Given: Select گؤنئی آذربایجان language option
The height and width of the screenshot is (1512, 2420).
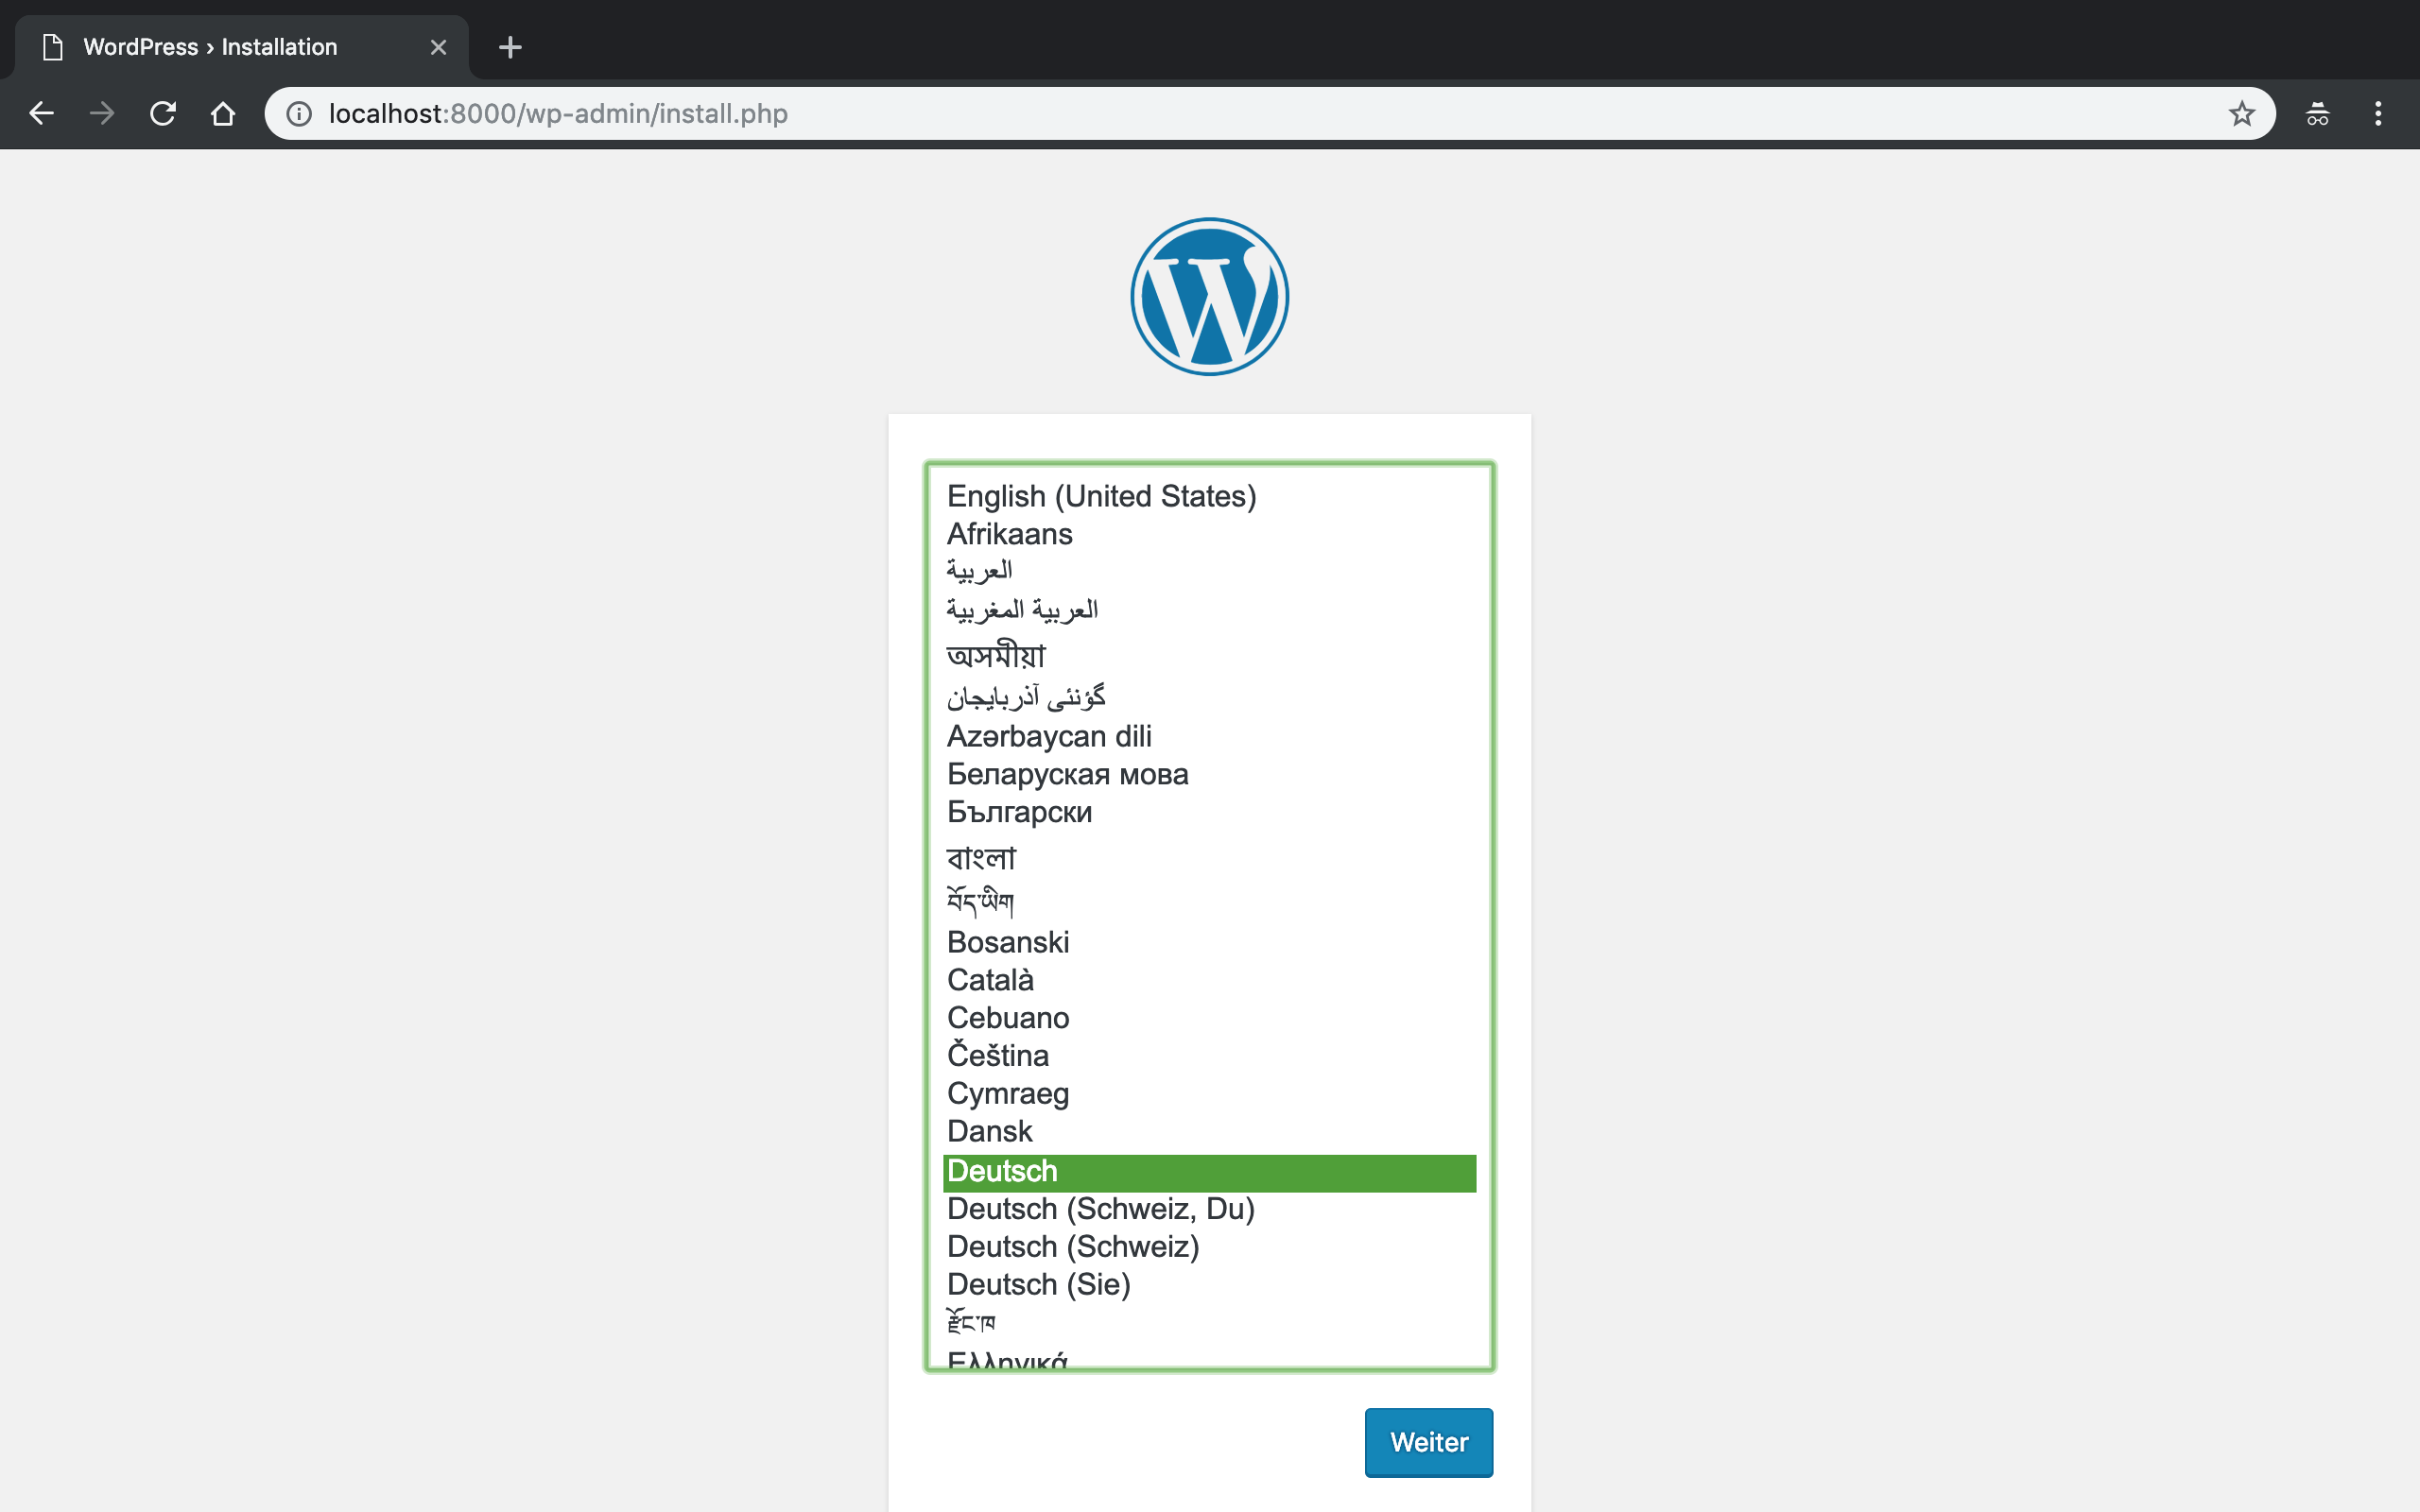Looking at the screenshot, I should (1209, 697).
